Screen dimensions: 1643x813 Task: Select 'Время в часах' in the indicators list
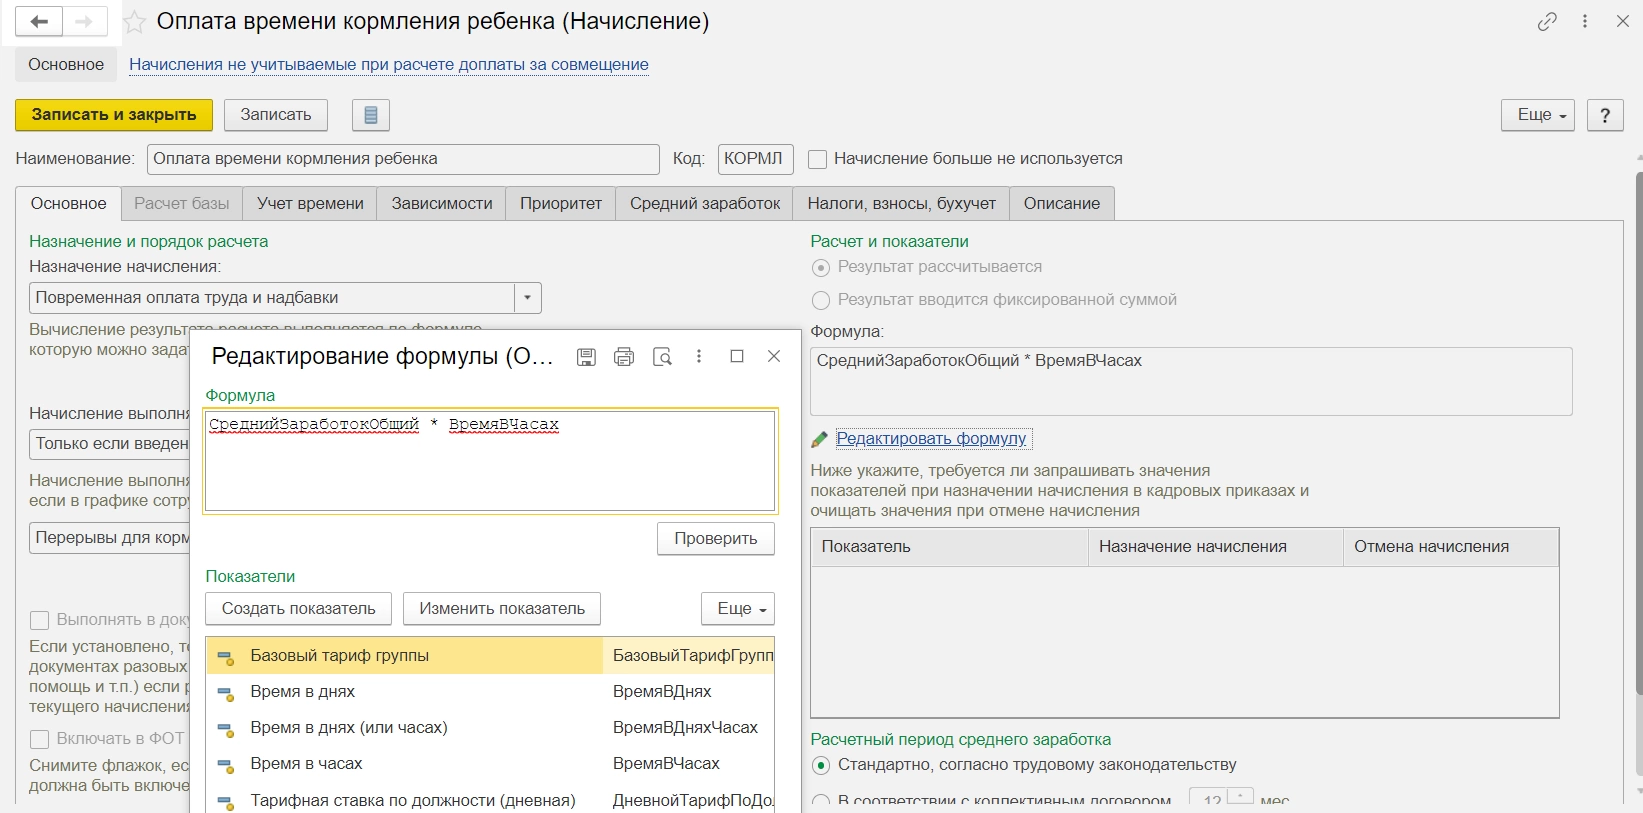click(x=306, y=764)
